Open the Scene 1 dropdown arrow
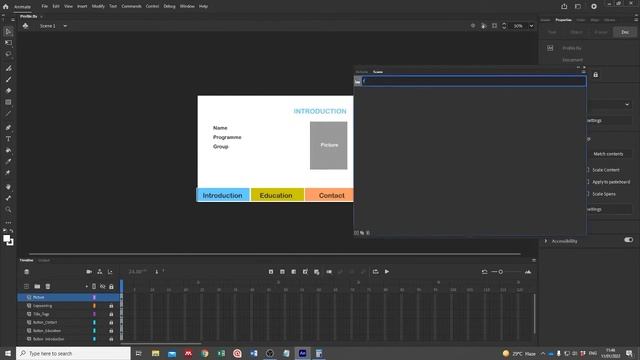 65,26
